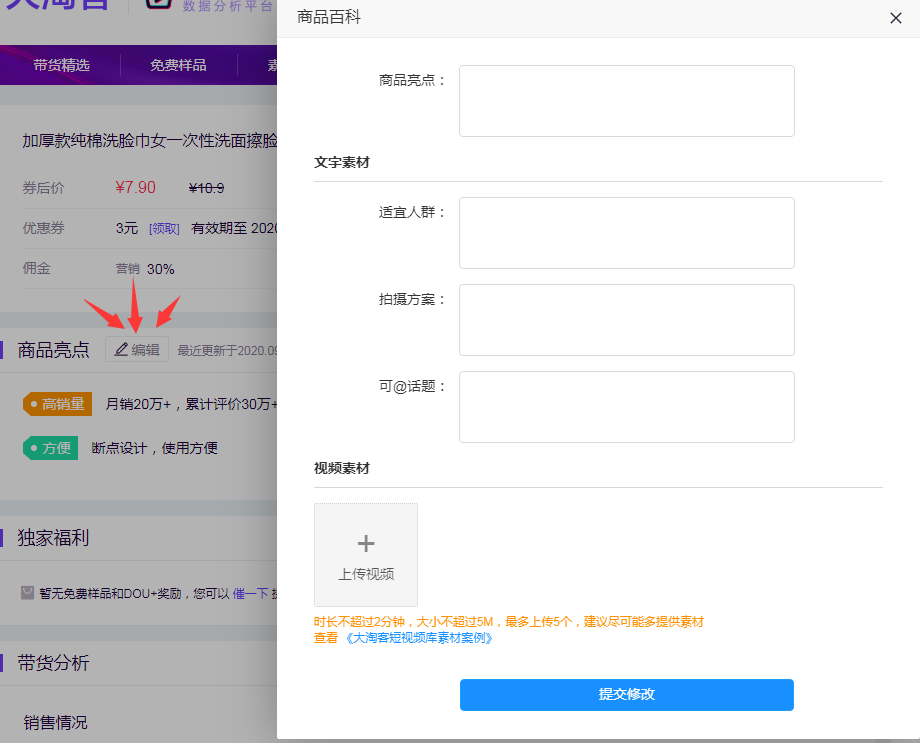Click the 催一下 link
Viewport: 920px width, 743px height.
pos(250,593)
